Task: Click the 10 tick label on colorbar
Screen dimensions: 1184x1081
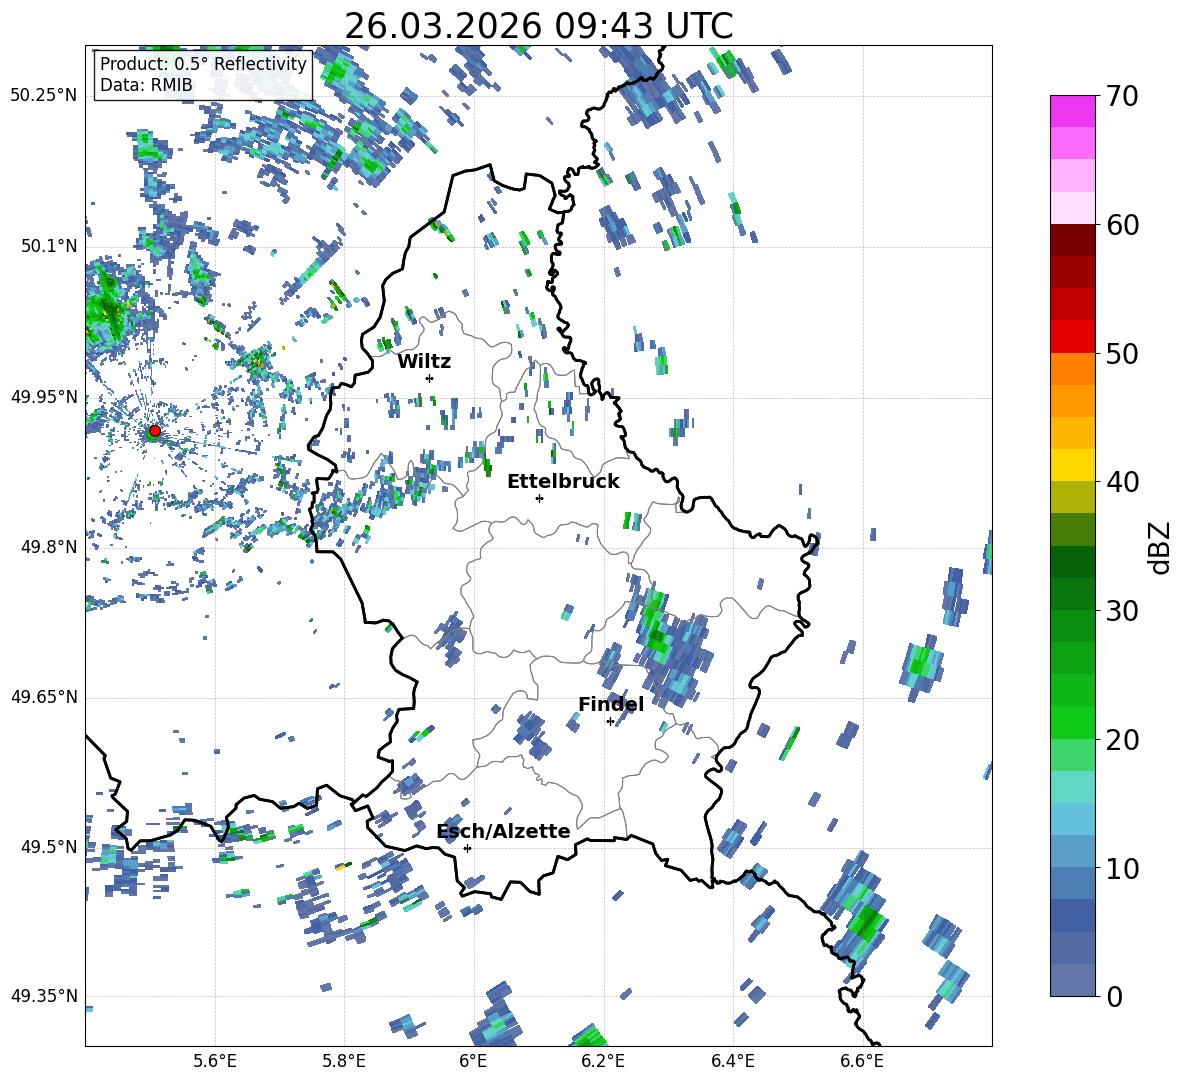Action: pos(1121,868)
